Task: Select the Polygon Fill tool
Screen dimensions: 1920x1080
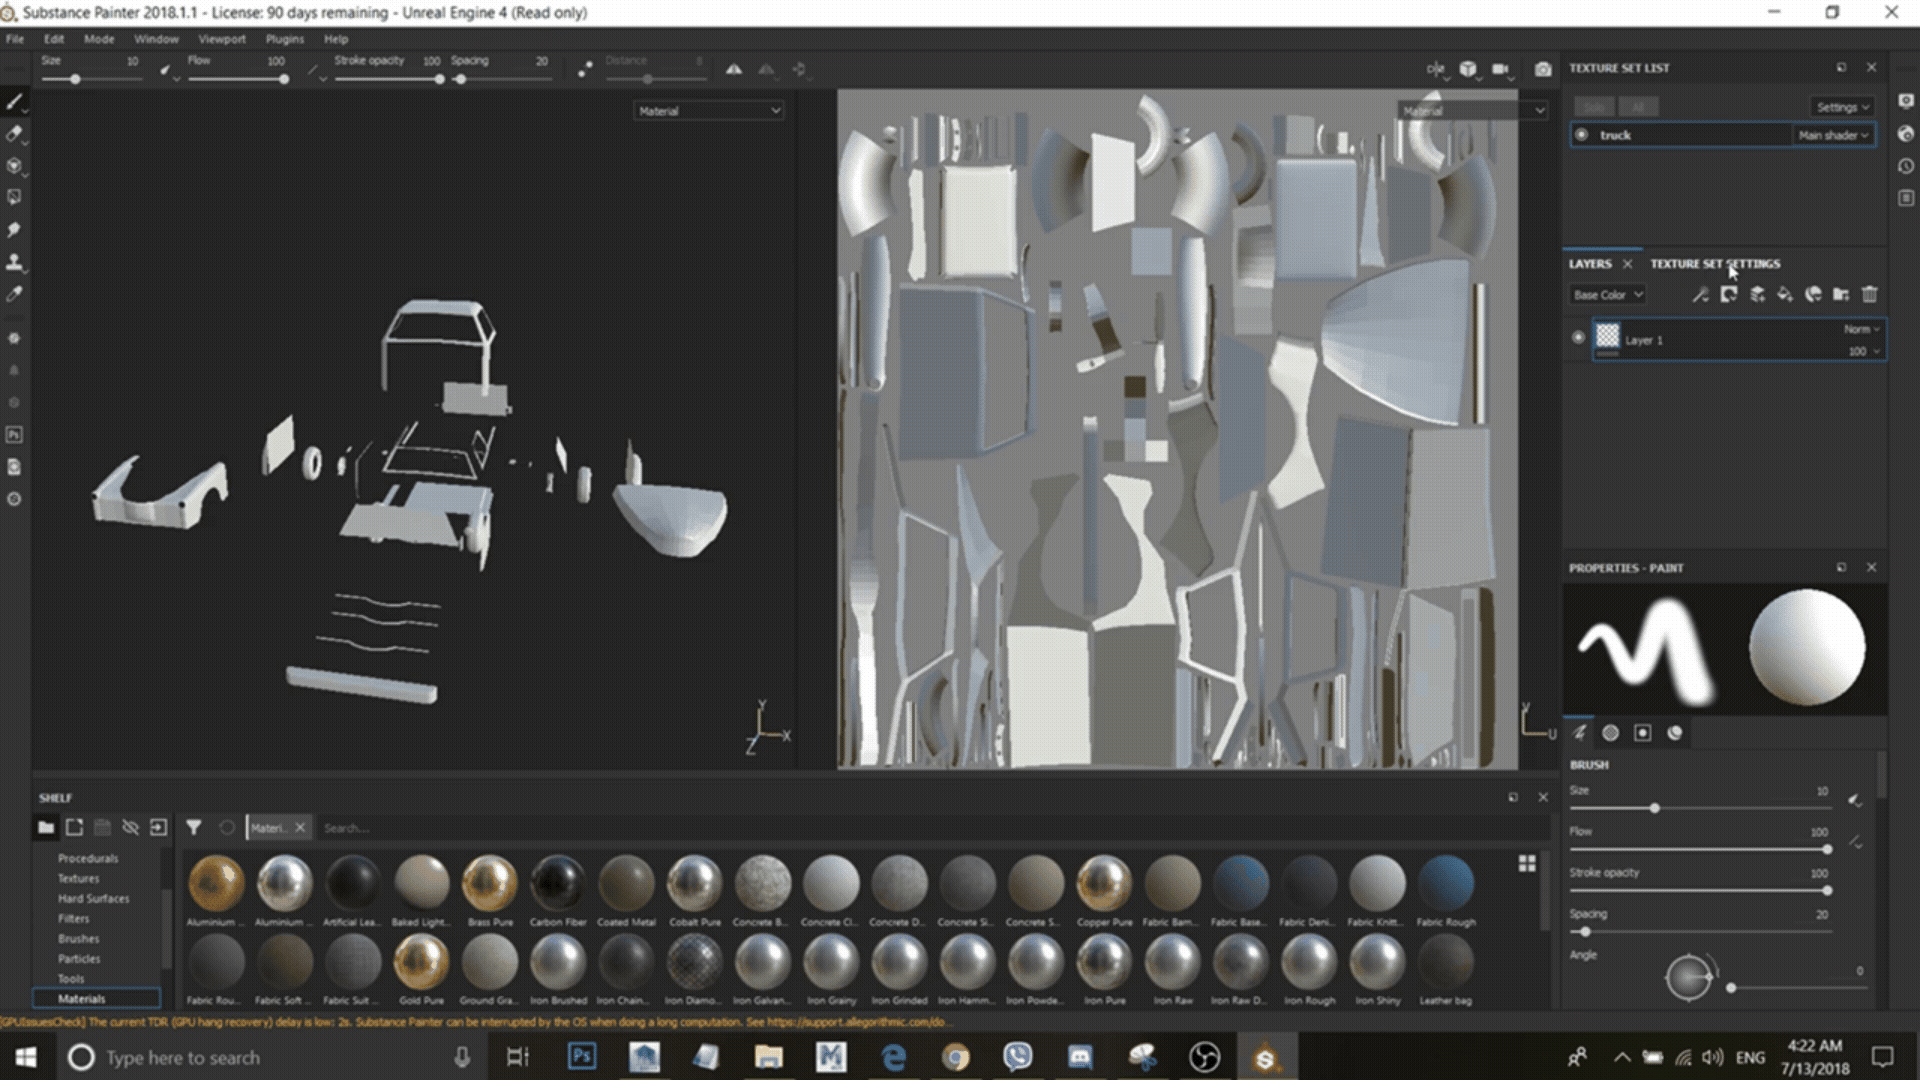Action: [14, 198]
